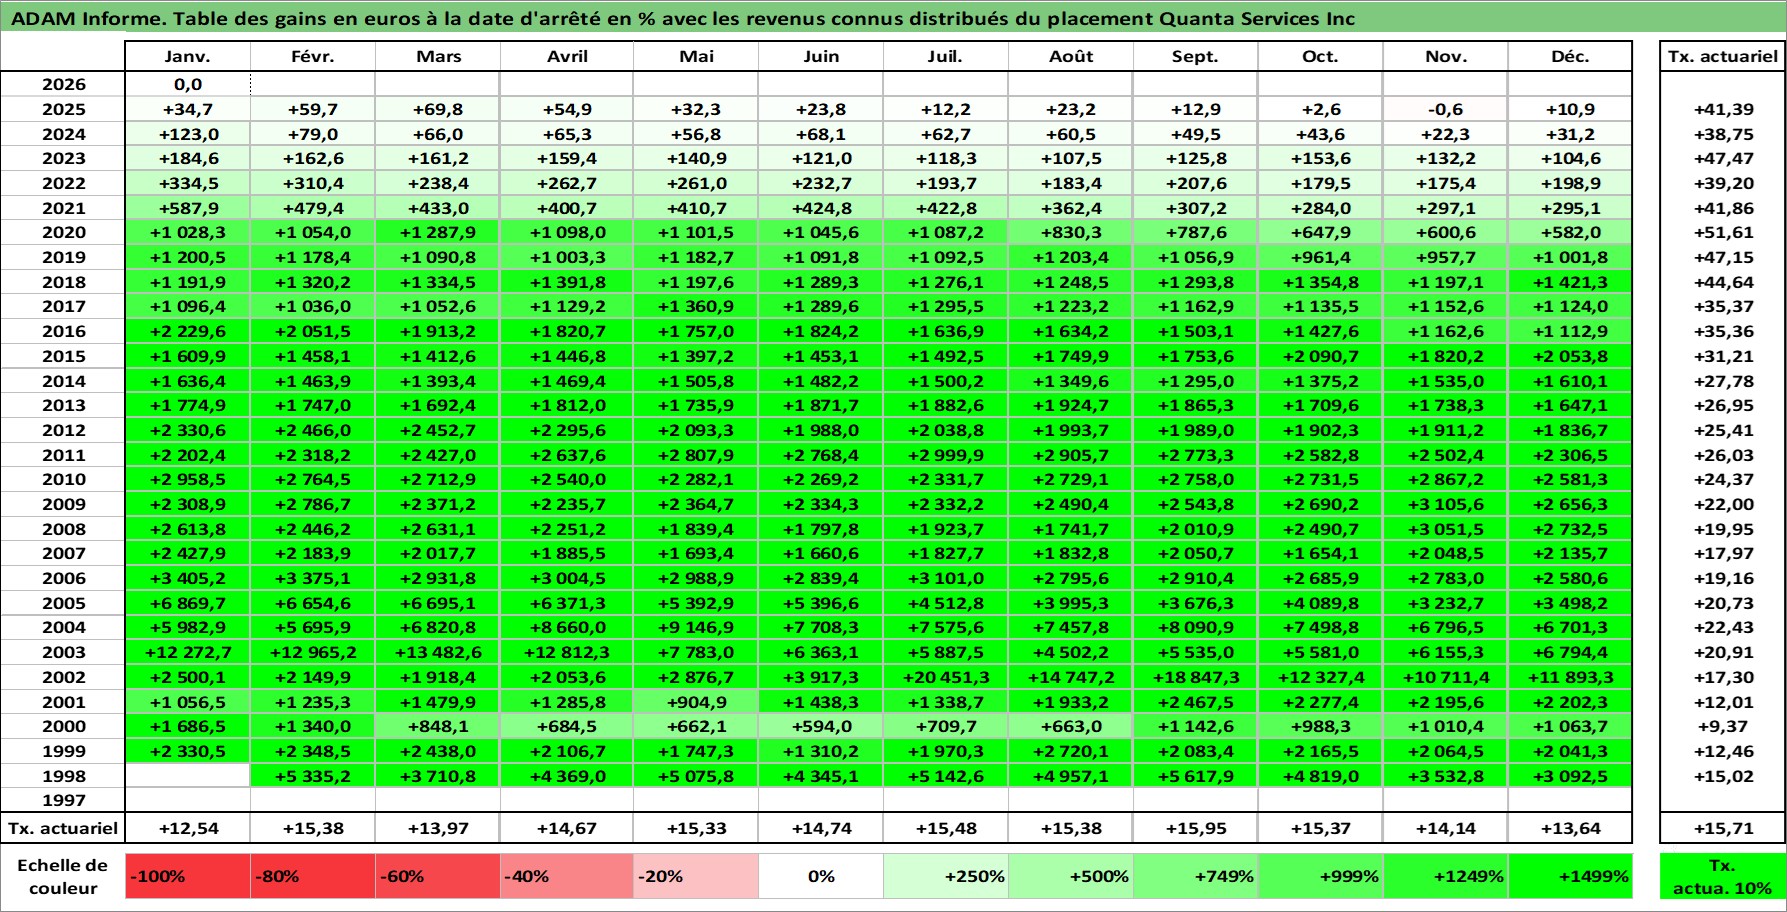Click the +904,9 cell in Mai 2001

click(696, 702)
